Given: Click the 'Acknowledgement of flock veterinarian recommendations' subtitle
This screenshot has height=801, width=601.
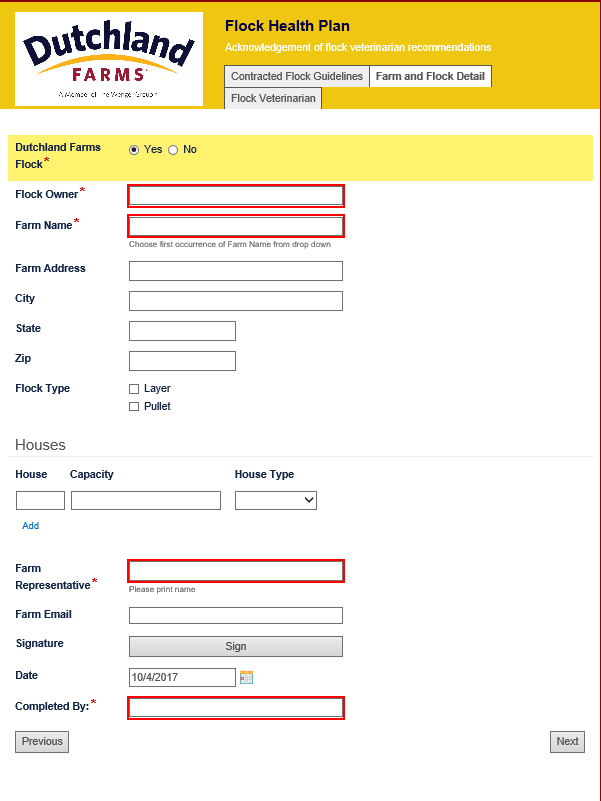Looking at the screenshot, I should [x=358, y=48].
